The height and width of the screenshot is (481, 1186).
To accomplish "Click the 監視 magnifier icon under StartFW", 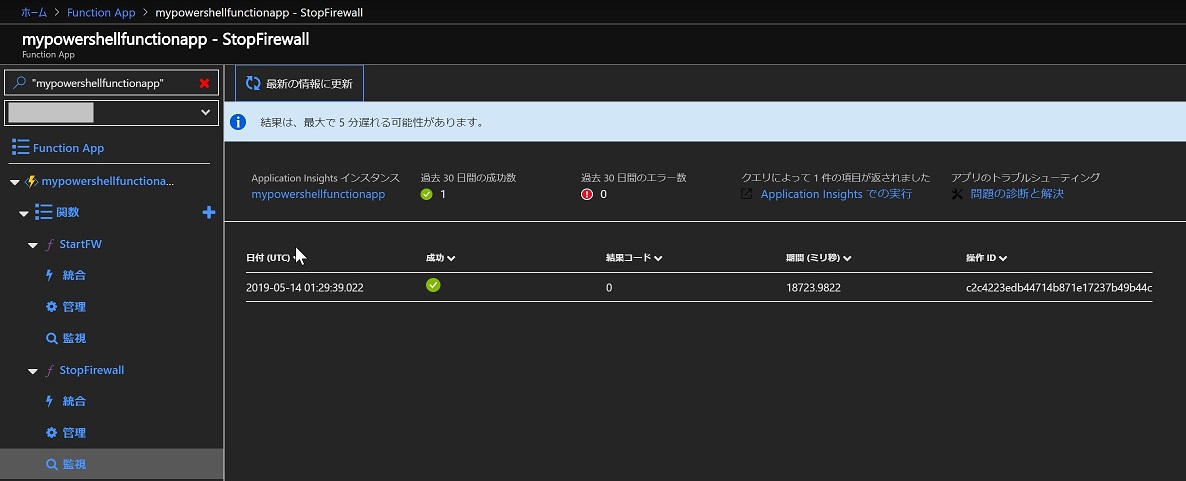I will [x=51, y=339].
